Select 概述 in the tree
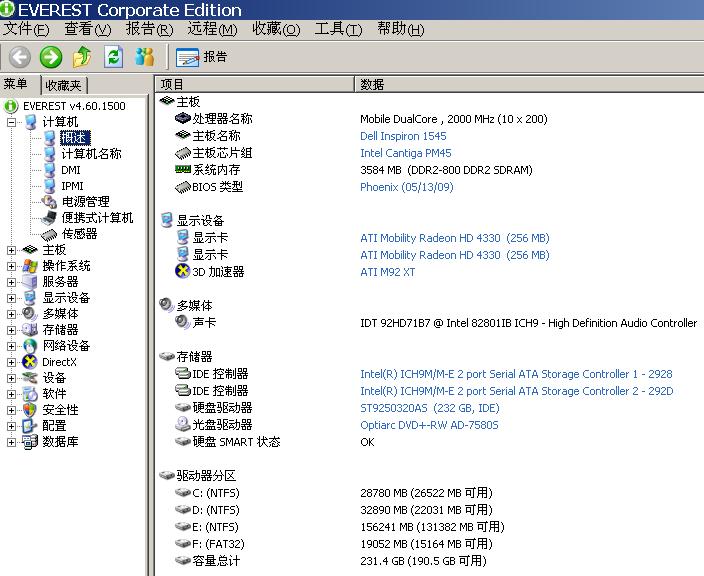 [x=75, y=137]
